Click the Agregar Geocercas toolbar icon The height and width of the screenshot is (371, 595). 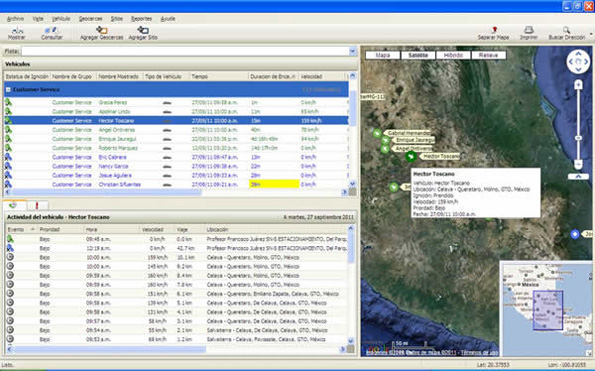point(101,30)
